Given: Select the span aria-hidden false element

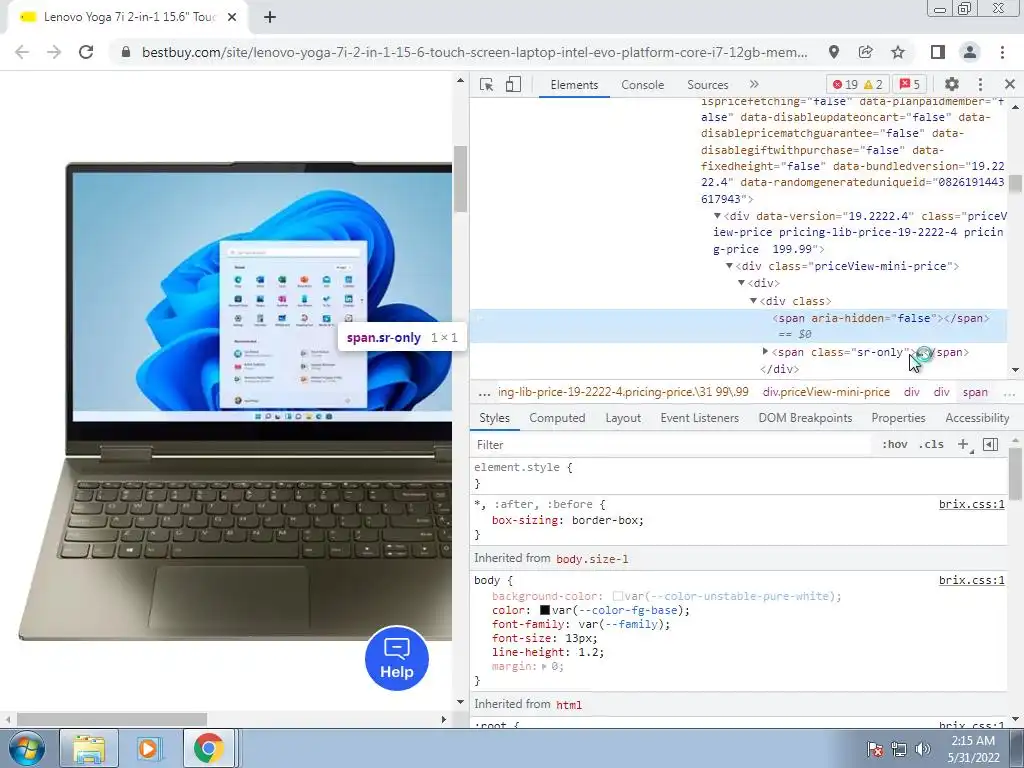Looking at the screenshot, I should click(x=880, y=318).
